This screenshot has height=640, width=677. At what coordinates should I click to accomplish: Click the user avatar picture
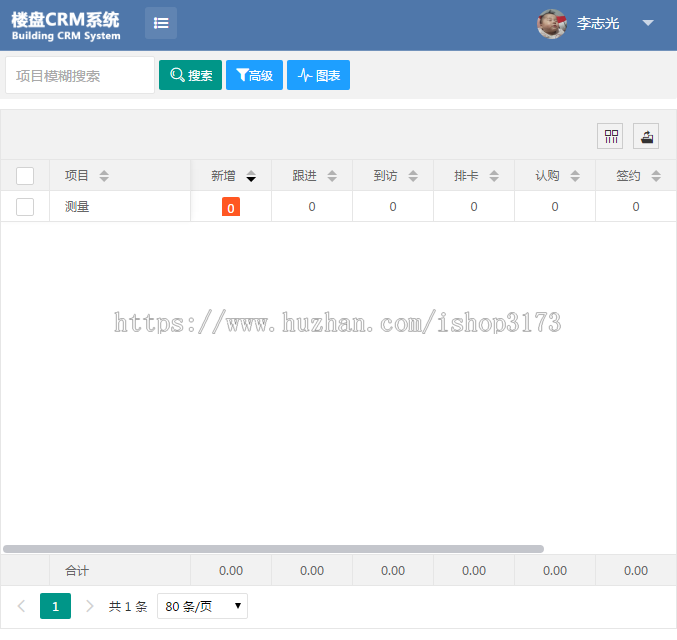(552, 24)
